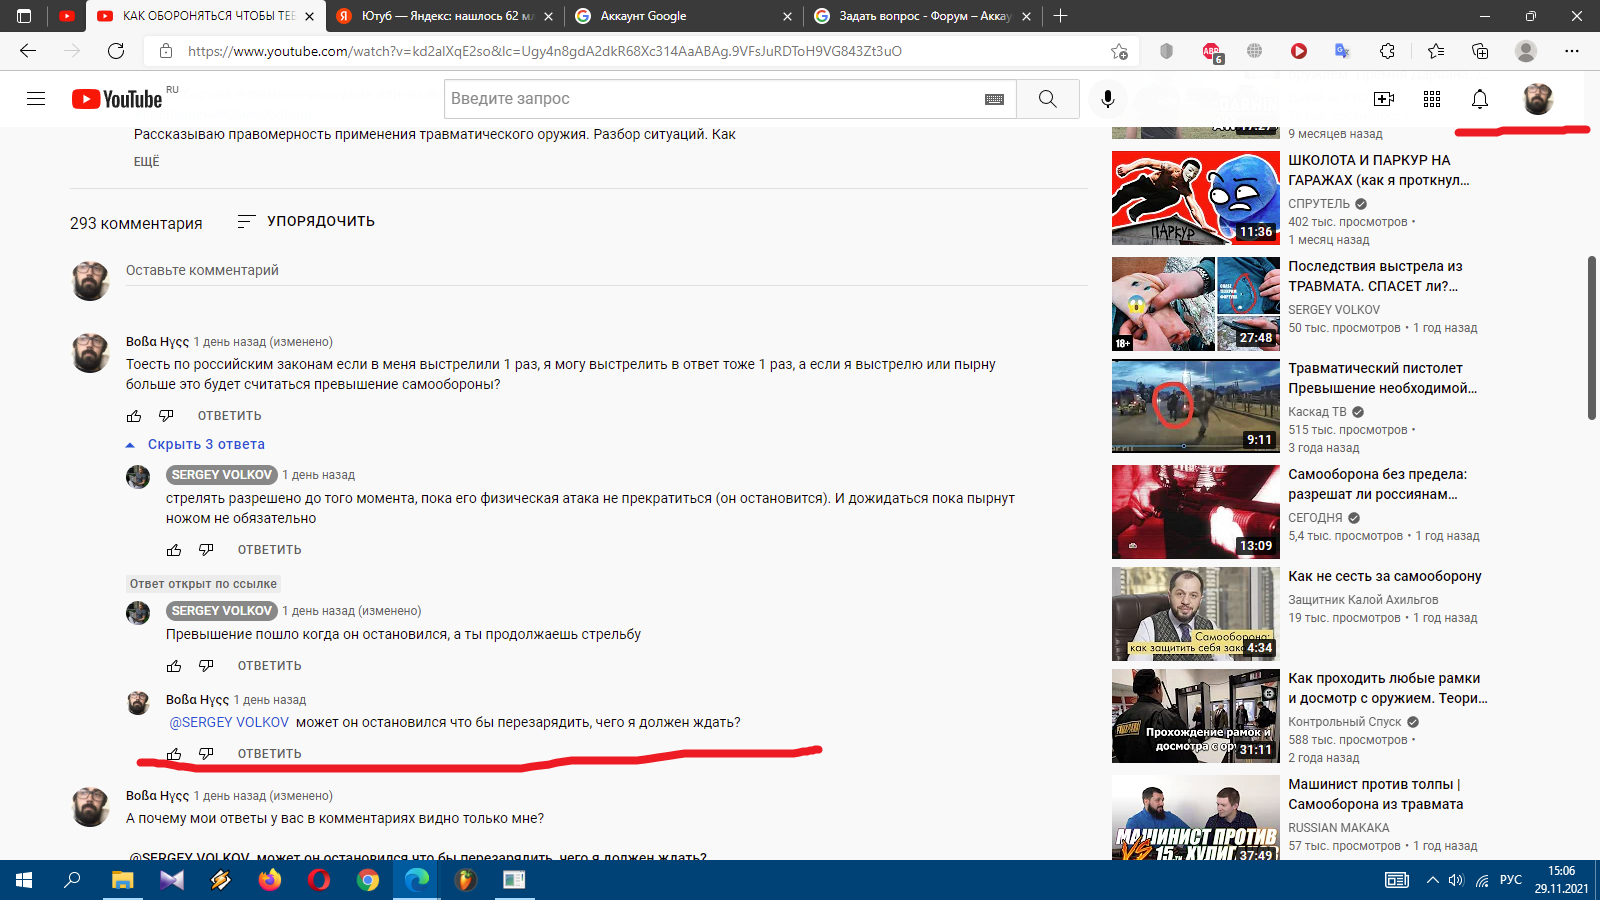Open Как проходить любые рамки thumbnail
Screen dimensions: 1600x900
pos(1196,716)
